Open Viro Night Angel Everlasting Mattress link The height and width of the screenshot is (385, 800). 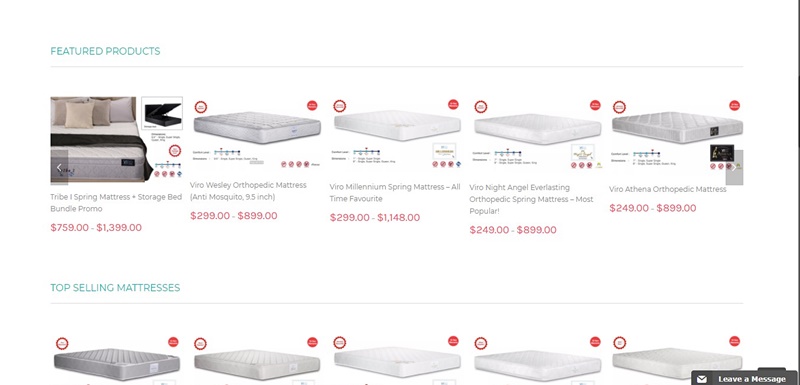531,199
